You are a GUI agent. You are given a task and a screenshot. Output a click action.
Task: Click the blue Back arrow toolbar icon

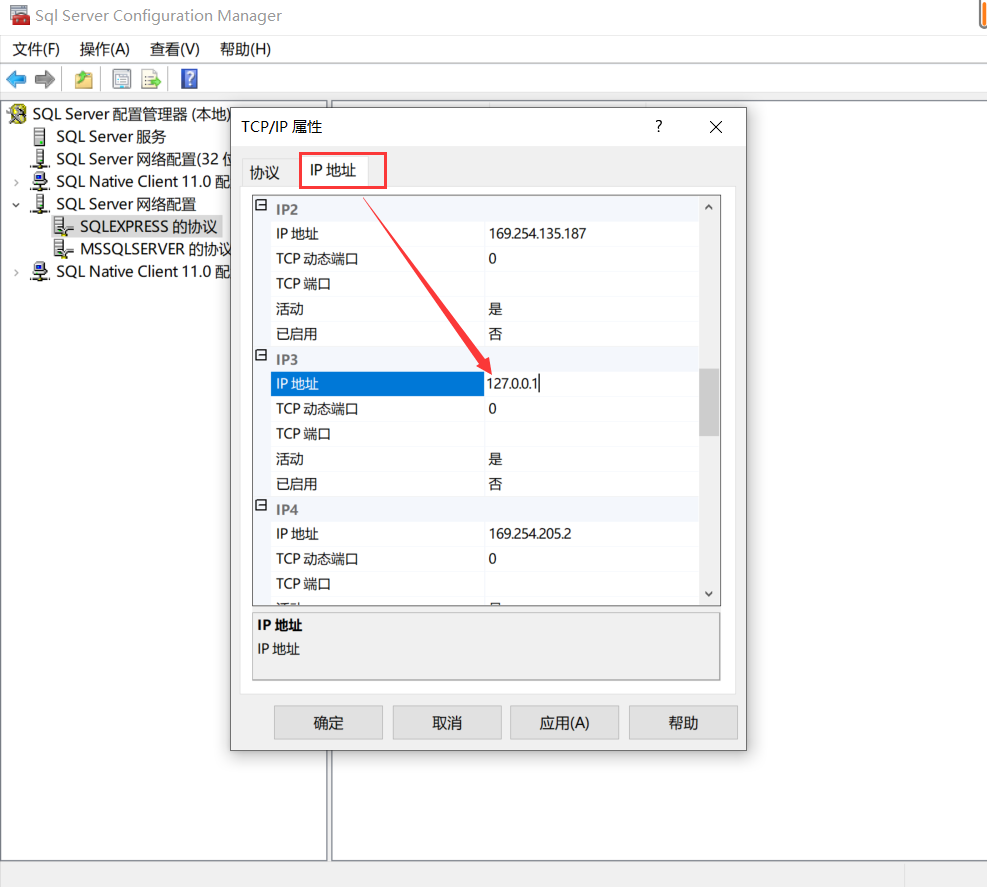pos(16,79)
